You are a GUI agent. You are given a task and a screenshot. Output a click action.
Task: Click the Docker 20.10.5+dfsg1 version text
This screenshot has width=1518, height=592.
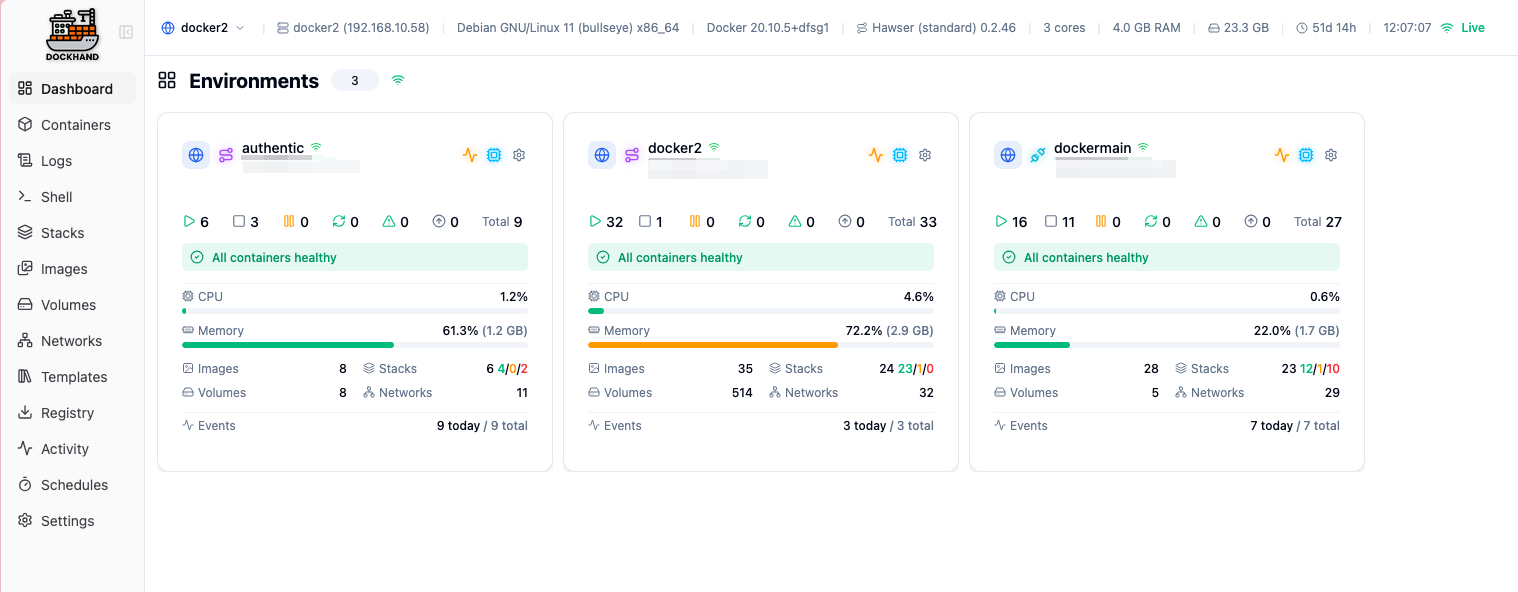click(768, 28)
